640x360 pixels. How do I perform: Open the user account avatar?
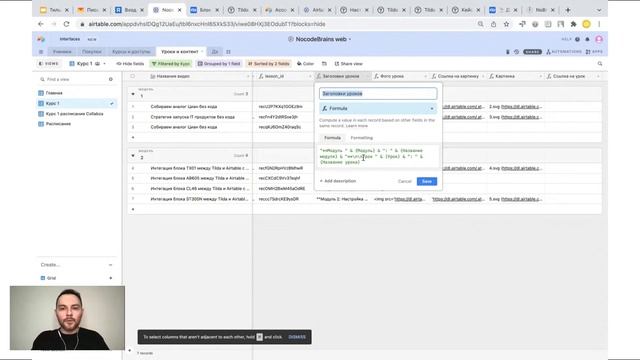point(599,39)
